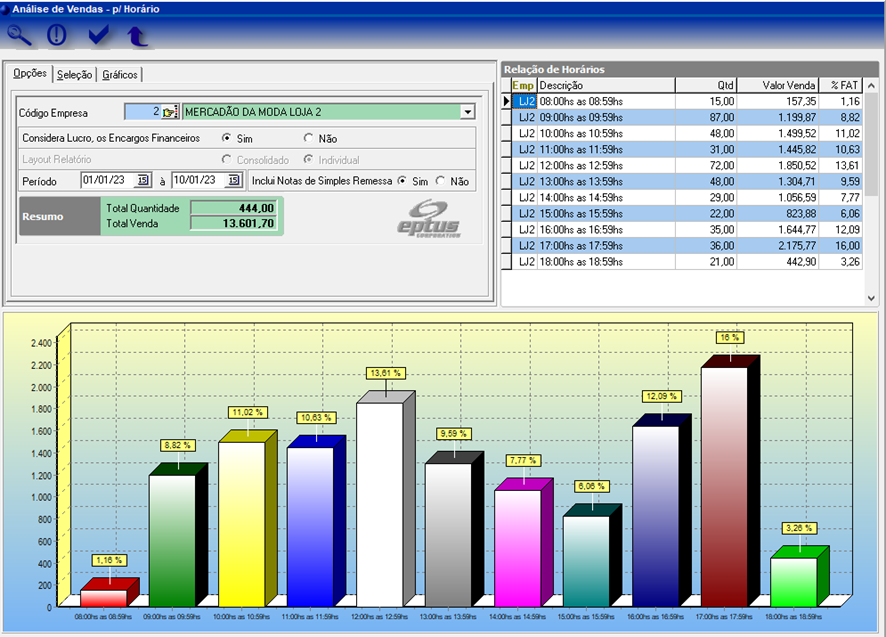Open the Gráficos tab
The height and width of the screenshot is (637, 886).
tap(120, 75)
